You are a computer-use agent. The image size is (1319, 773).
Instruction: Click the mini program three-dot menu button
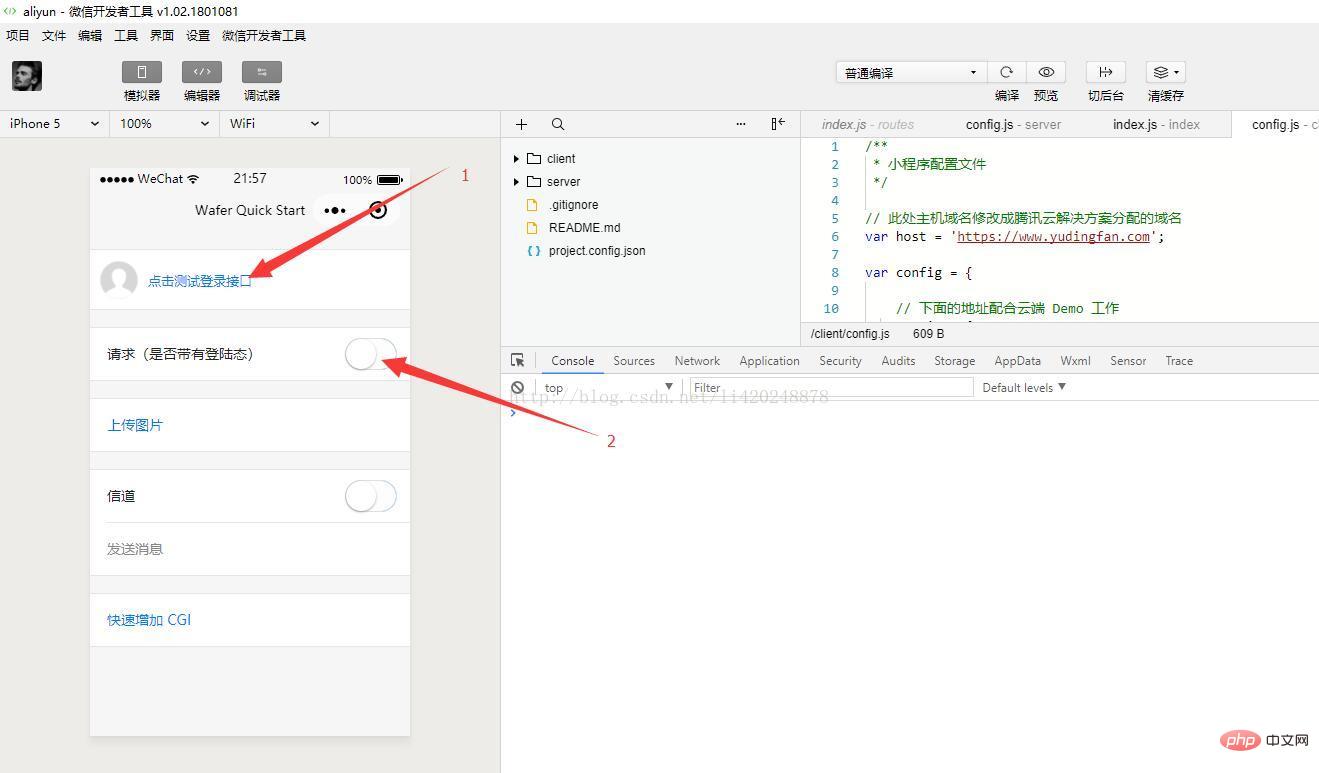(335, 211)
